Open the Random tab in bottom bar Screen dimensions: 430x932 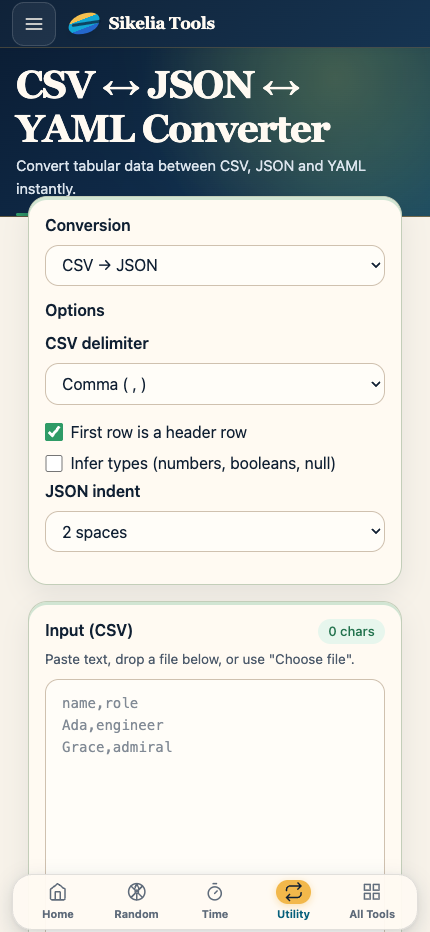pyautogui.click(x=136, y=901)
